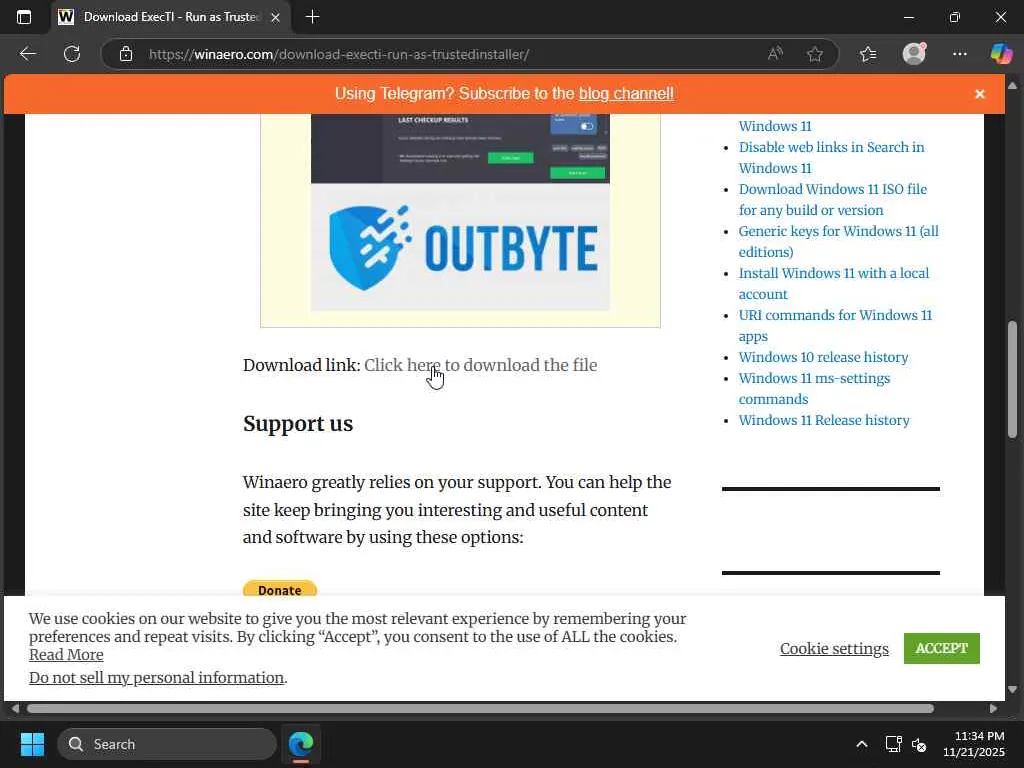1024x768 pixels.
Task: Open the Favorites list
Action: pos(868,54)
